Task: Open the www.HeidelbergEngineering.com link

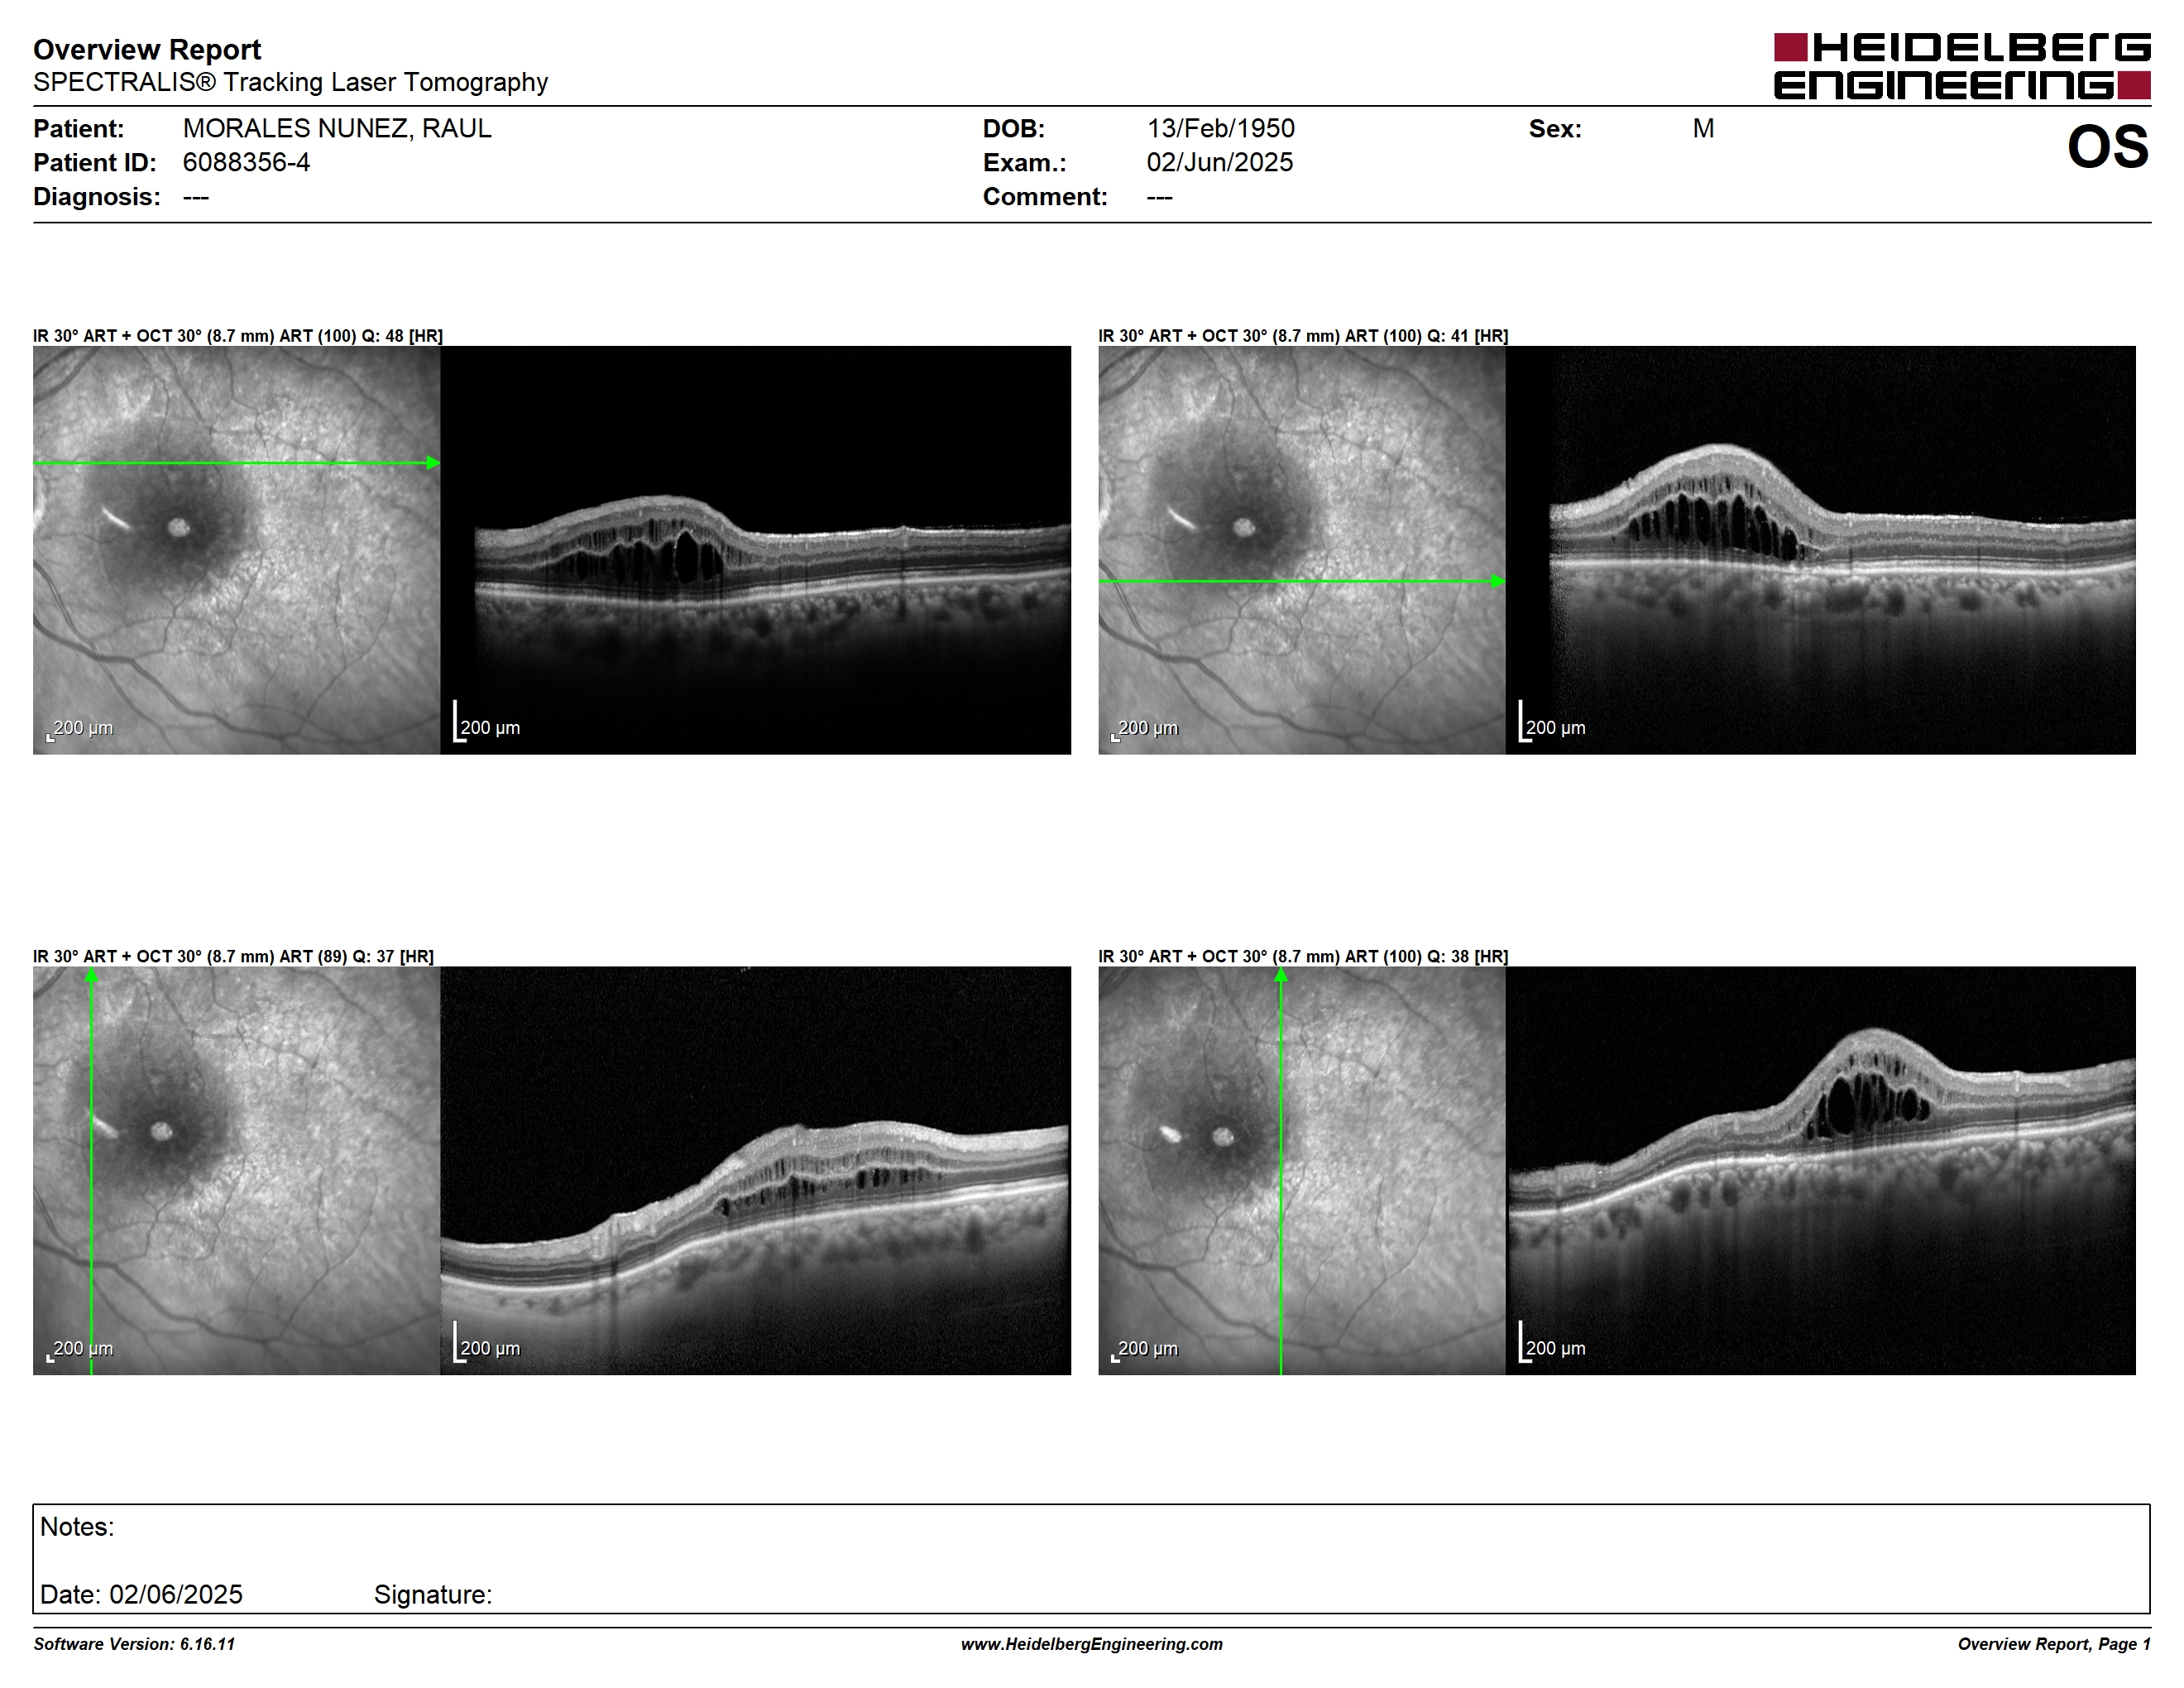Action: [1092, 1644]
